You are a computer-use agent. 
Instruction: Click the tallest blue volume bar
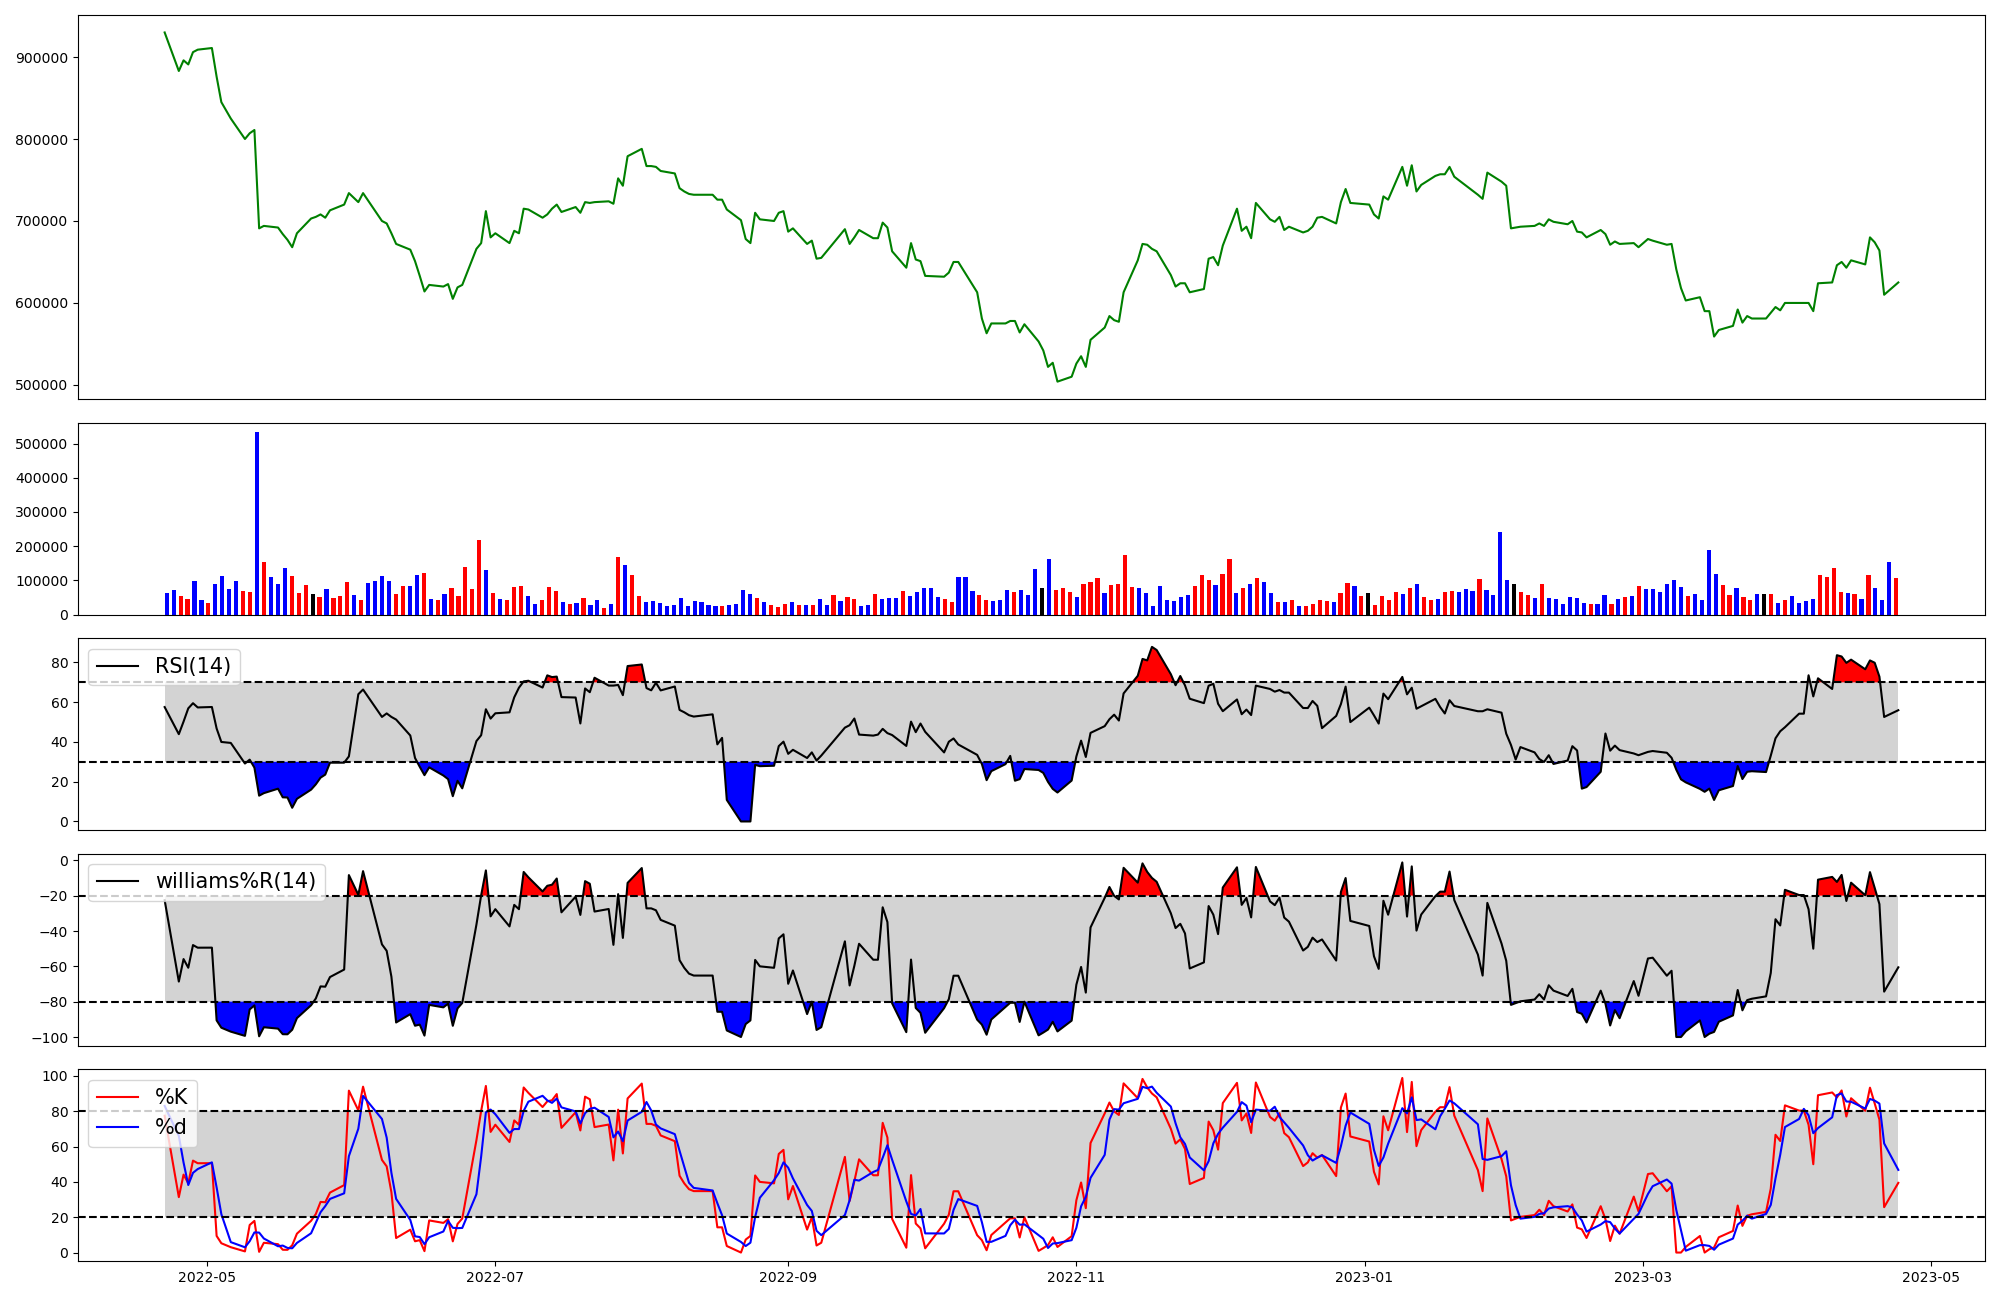click(x=257, y=523)
